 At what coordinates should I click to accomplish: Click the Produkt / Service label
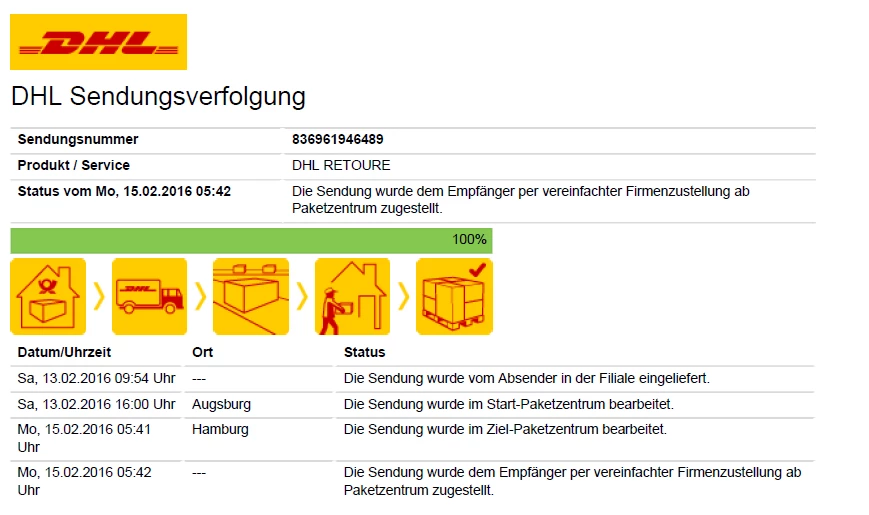[74, 165]
